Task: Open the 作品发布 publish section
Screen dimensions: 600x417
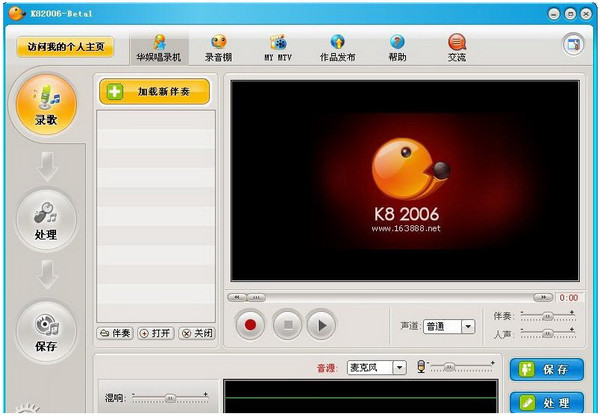Action: tap(337, 47)
